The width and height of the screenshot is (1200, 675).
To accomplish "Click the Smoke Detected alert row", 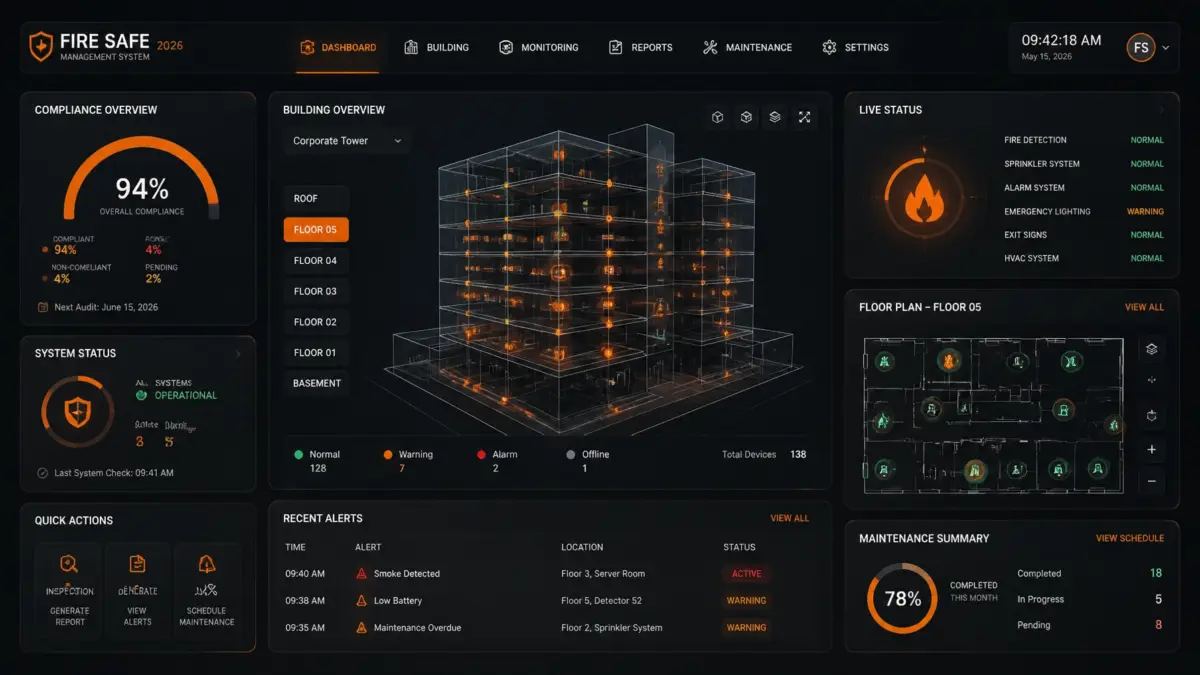I will 549,574.
